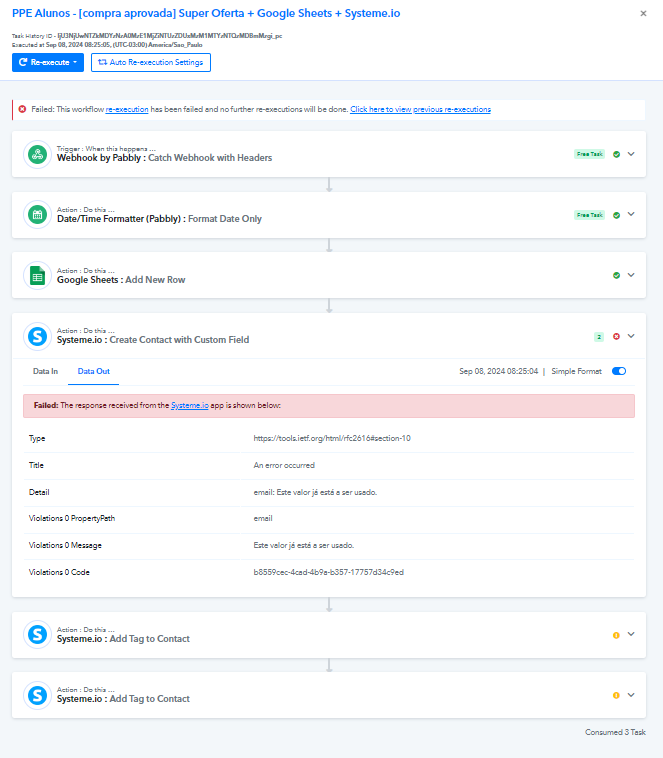Image resolution: width=663 pixels, height=758 pixels.
Task: Toggle the Simple Format switch
Action: click(x=619, y=371)
